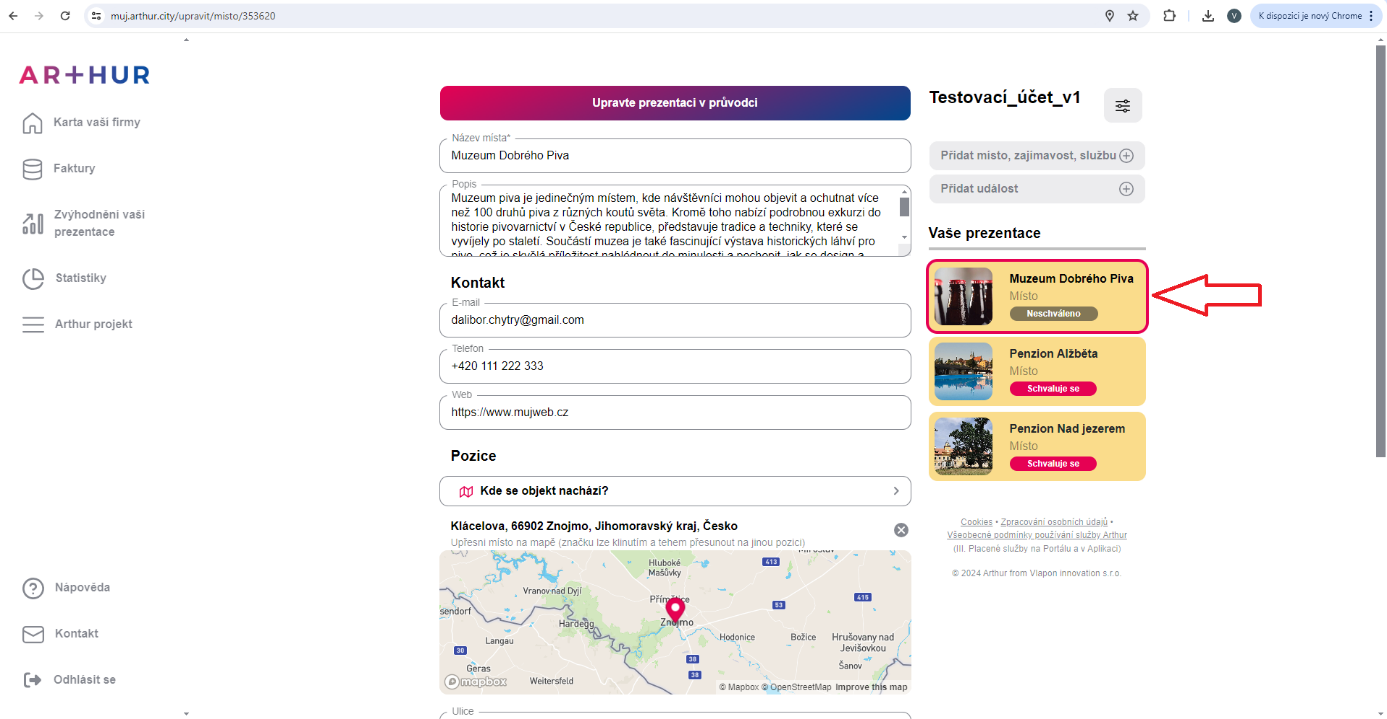Open Nápověda help icon
The height and width of the screenshot is (719, 1387).
point(33,588)
